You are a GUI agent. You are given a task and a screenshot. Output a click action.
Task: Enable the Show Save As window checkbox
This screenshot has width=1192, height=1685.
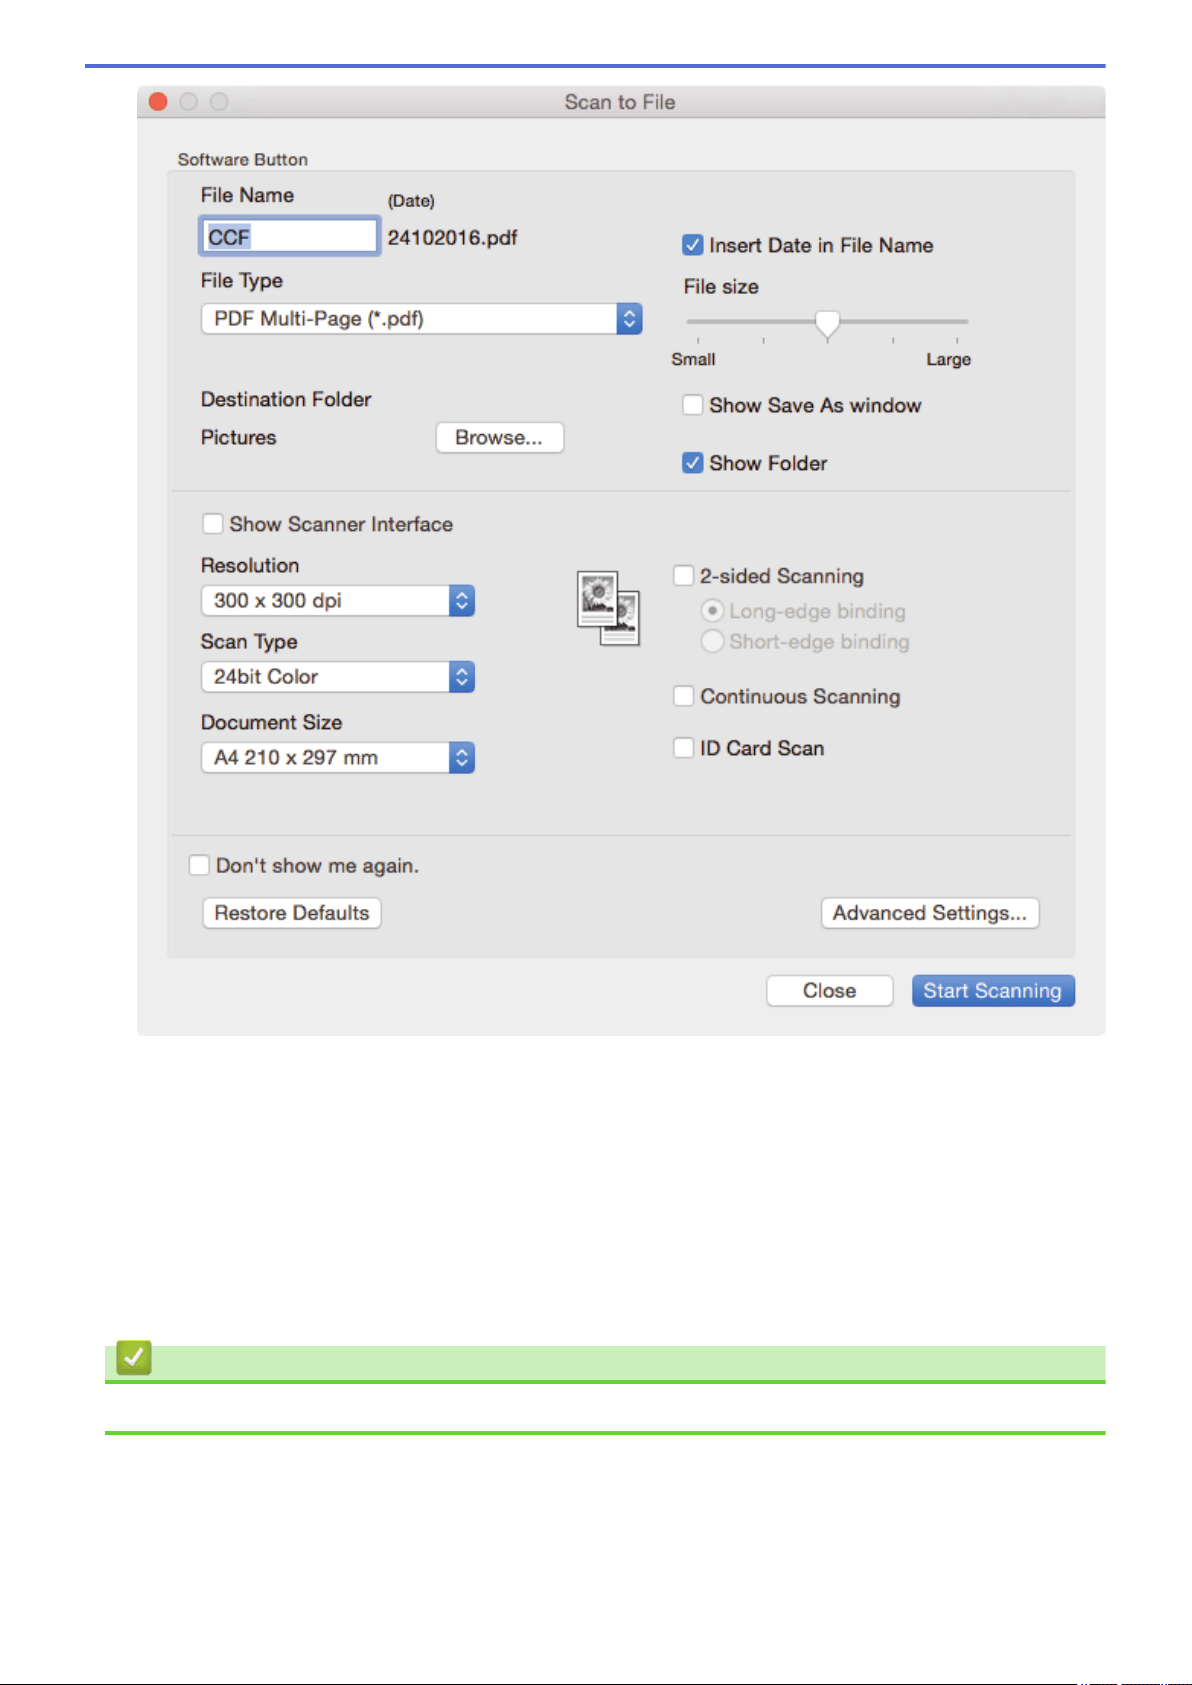tap(692, 405)
